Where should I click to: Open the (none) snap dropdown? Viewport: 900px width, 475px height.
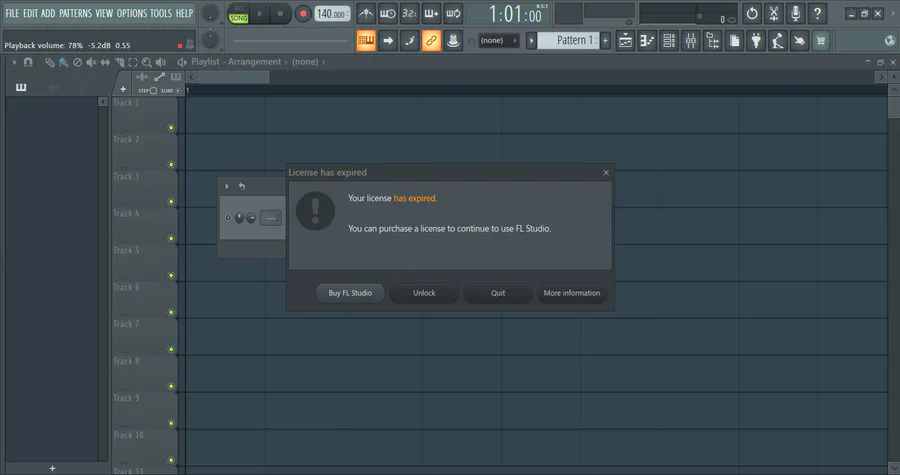pos(498,41)
